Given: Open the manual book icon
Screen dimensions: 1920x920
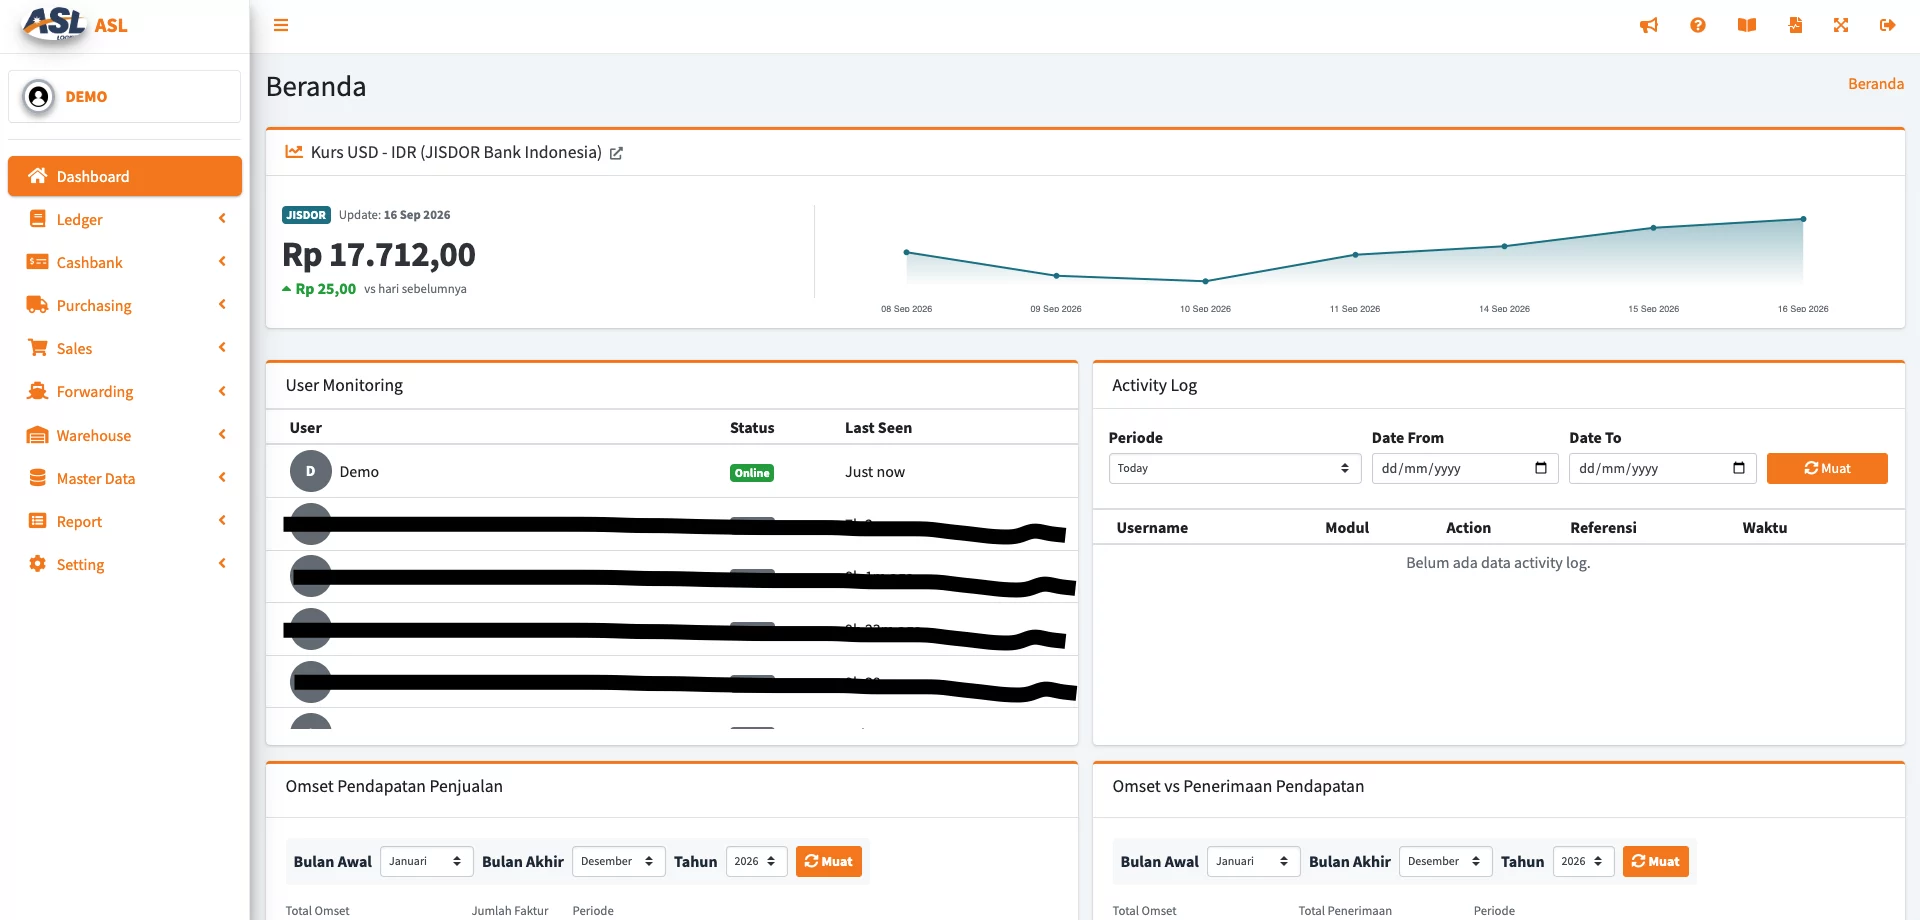Looking at the screenshot, I should tap(1747, 25).
